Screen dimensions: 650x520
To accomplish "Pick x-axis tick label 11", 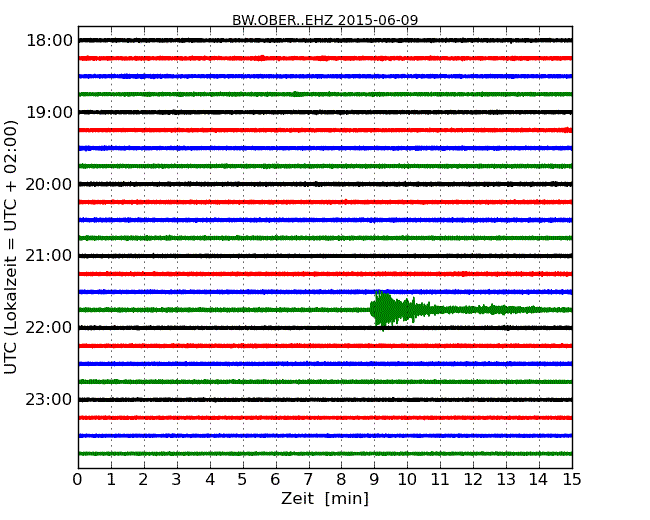I will 440,479.
